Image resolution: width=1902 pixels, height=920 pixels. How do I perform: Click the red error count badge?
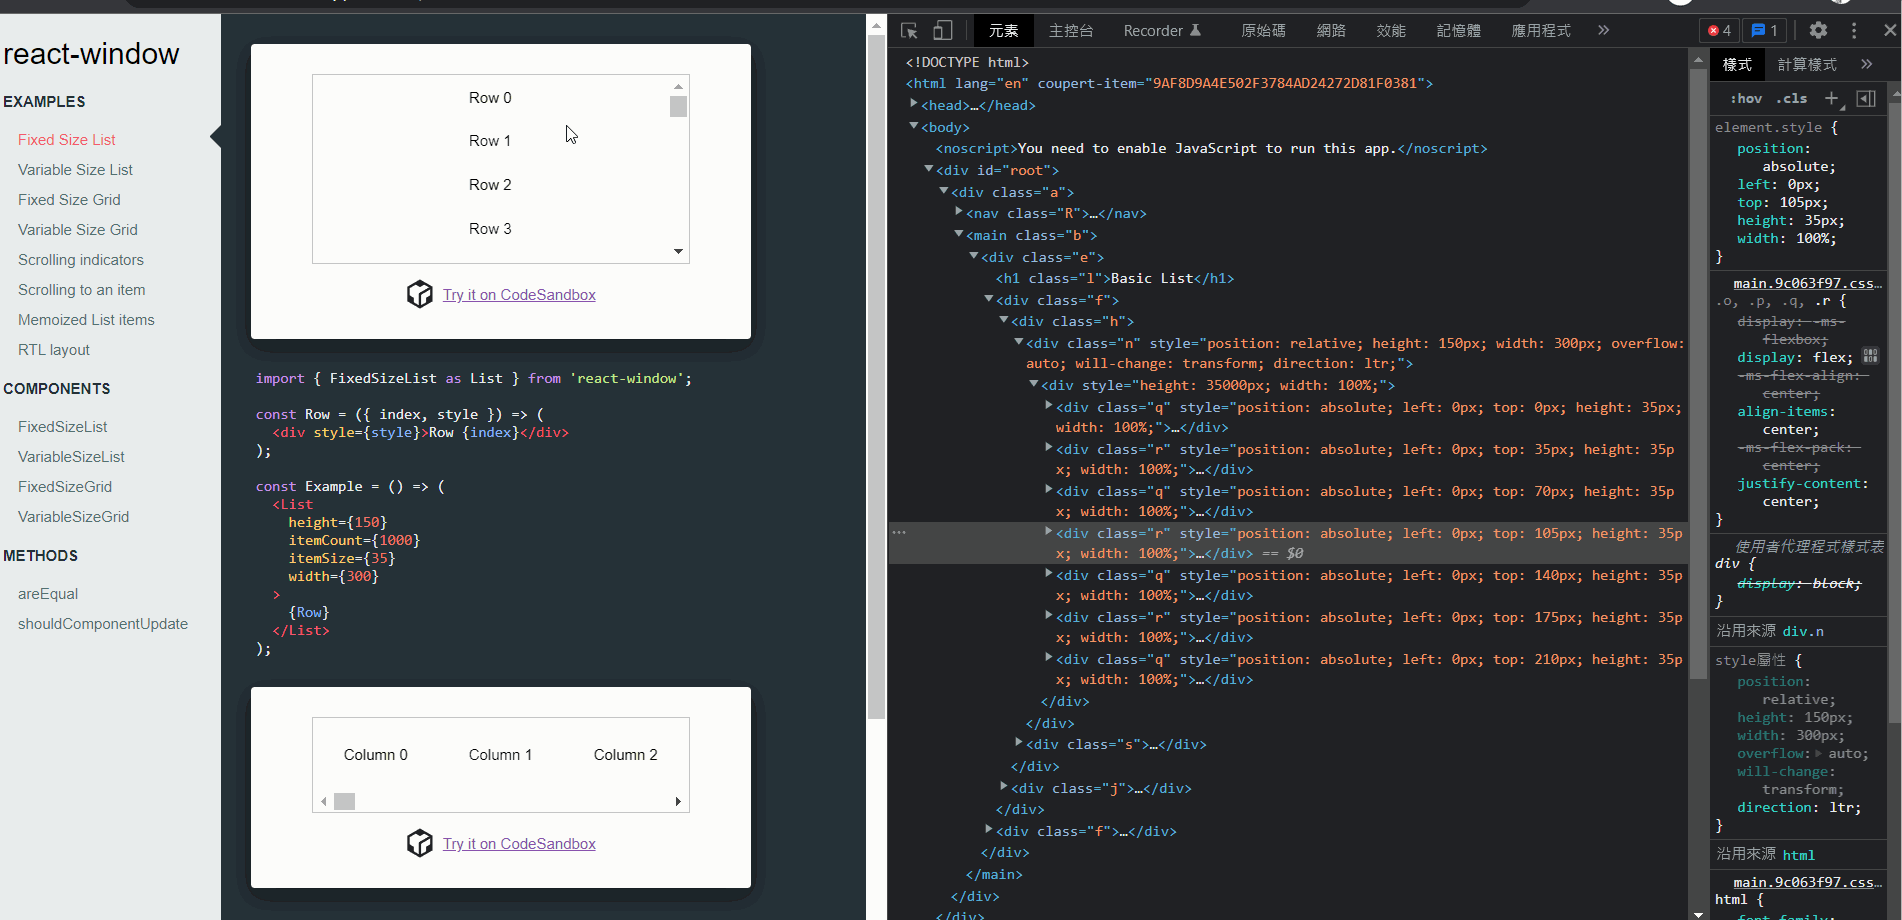click(x=1719, y=31)
